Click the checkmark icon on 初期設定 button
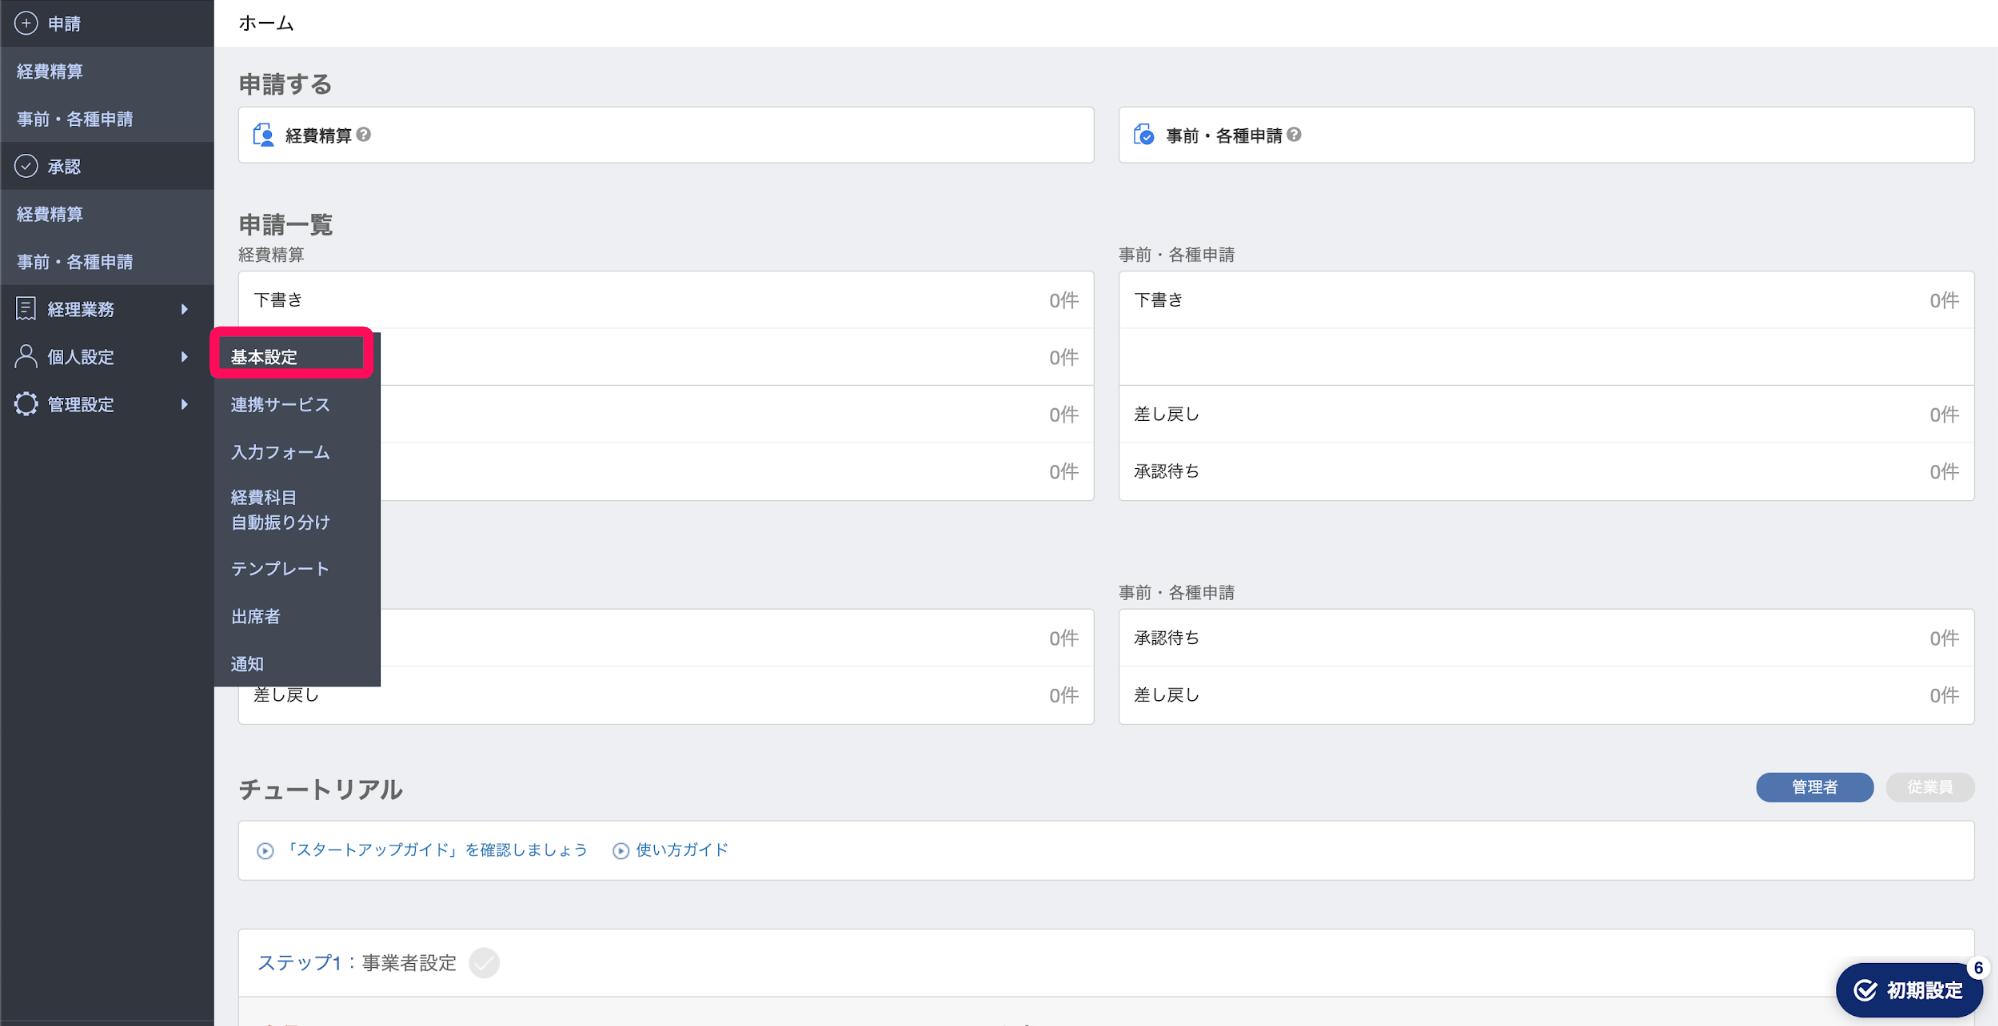The width and height of the screenshot is (1998, 1026). pyautogui.click(x=1865, y=990)
